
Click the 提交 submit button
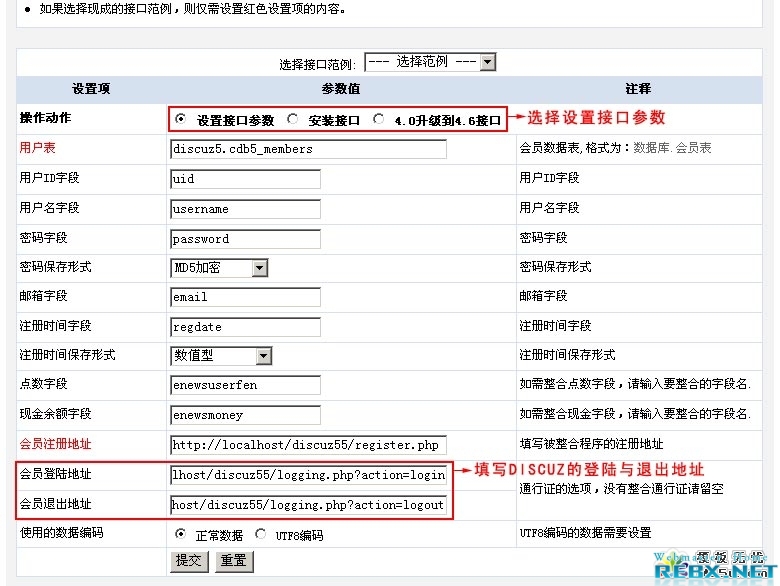[x=188, y=561]
